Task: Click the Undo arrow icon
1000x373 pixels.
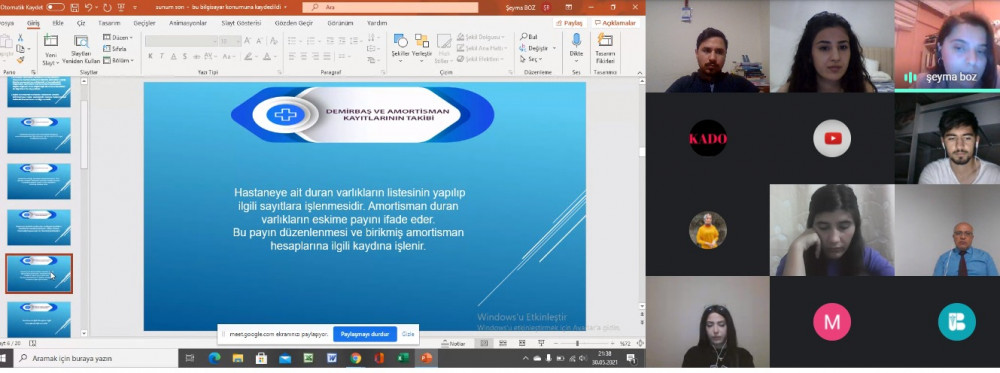Action: pos(89,7)
